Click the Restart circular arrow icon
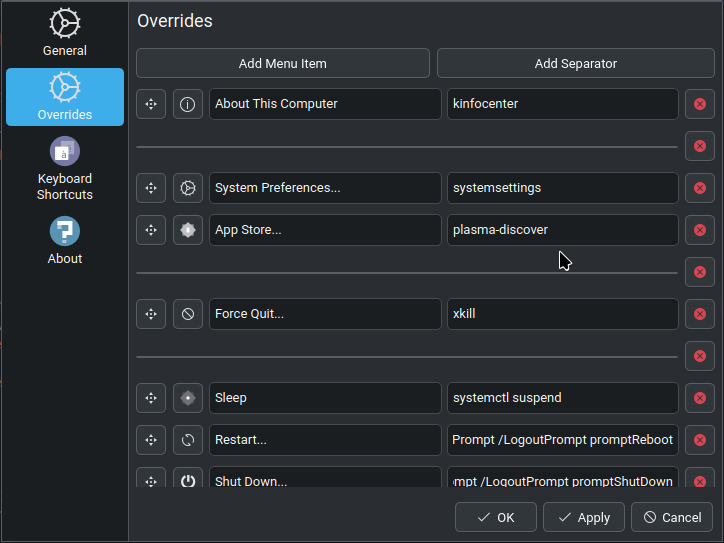The width and height of the screenshot is (724, 543). [x=187, y=440]
